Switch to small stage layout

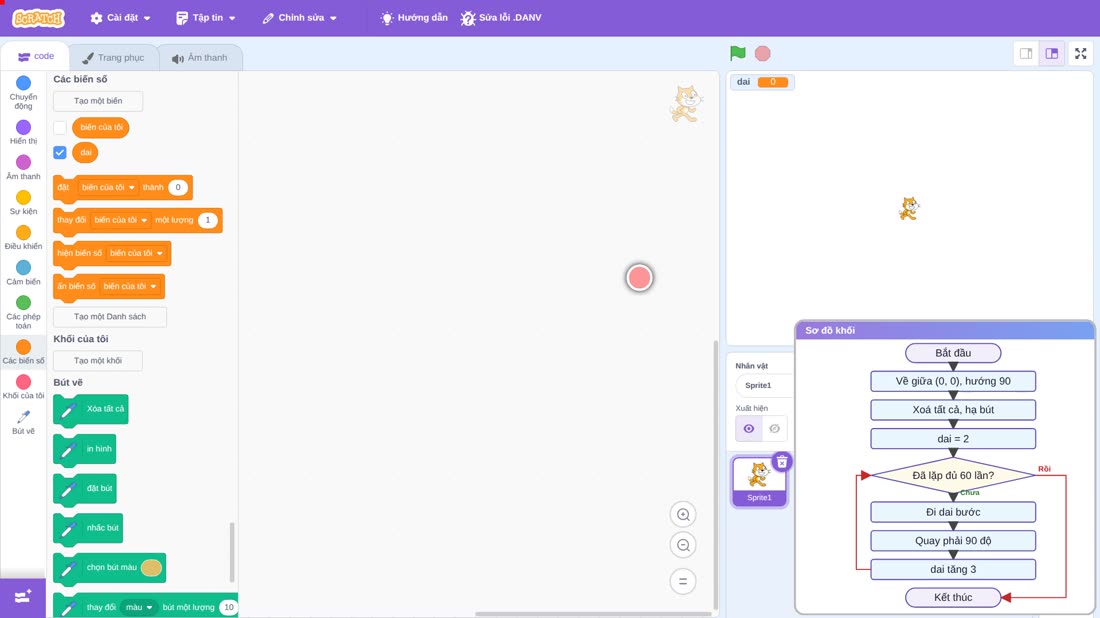coord(1026,53)
